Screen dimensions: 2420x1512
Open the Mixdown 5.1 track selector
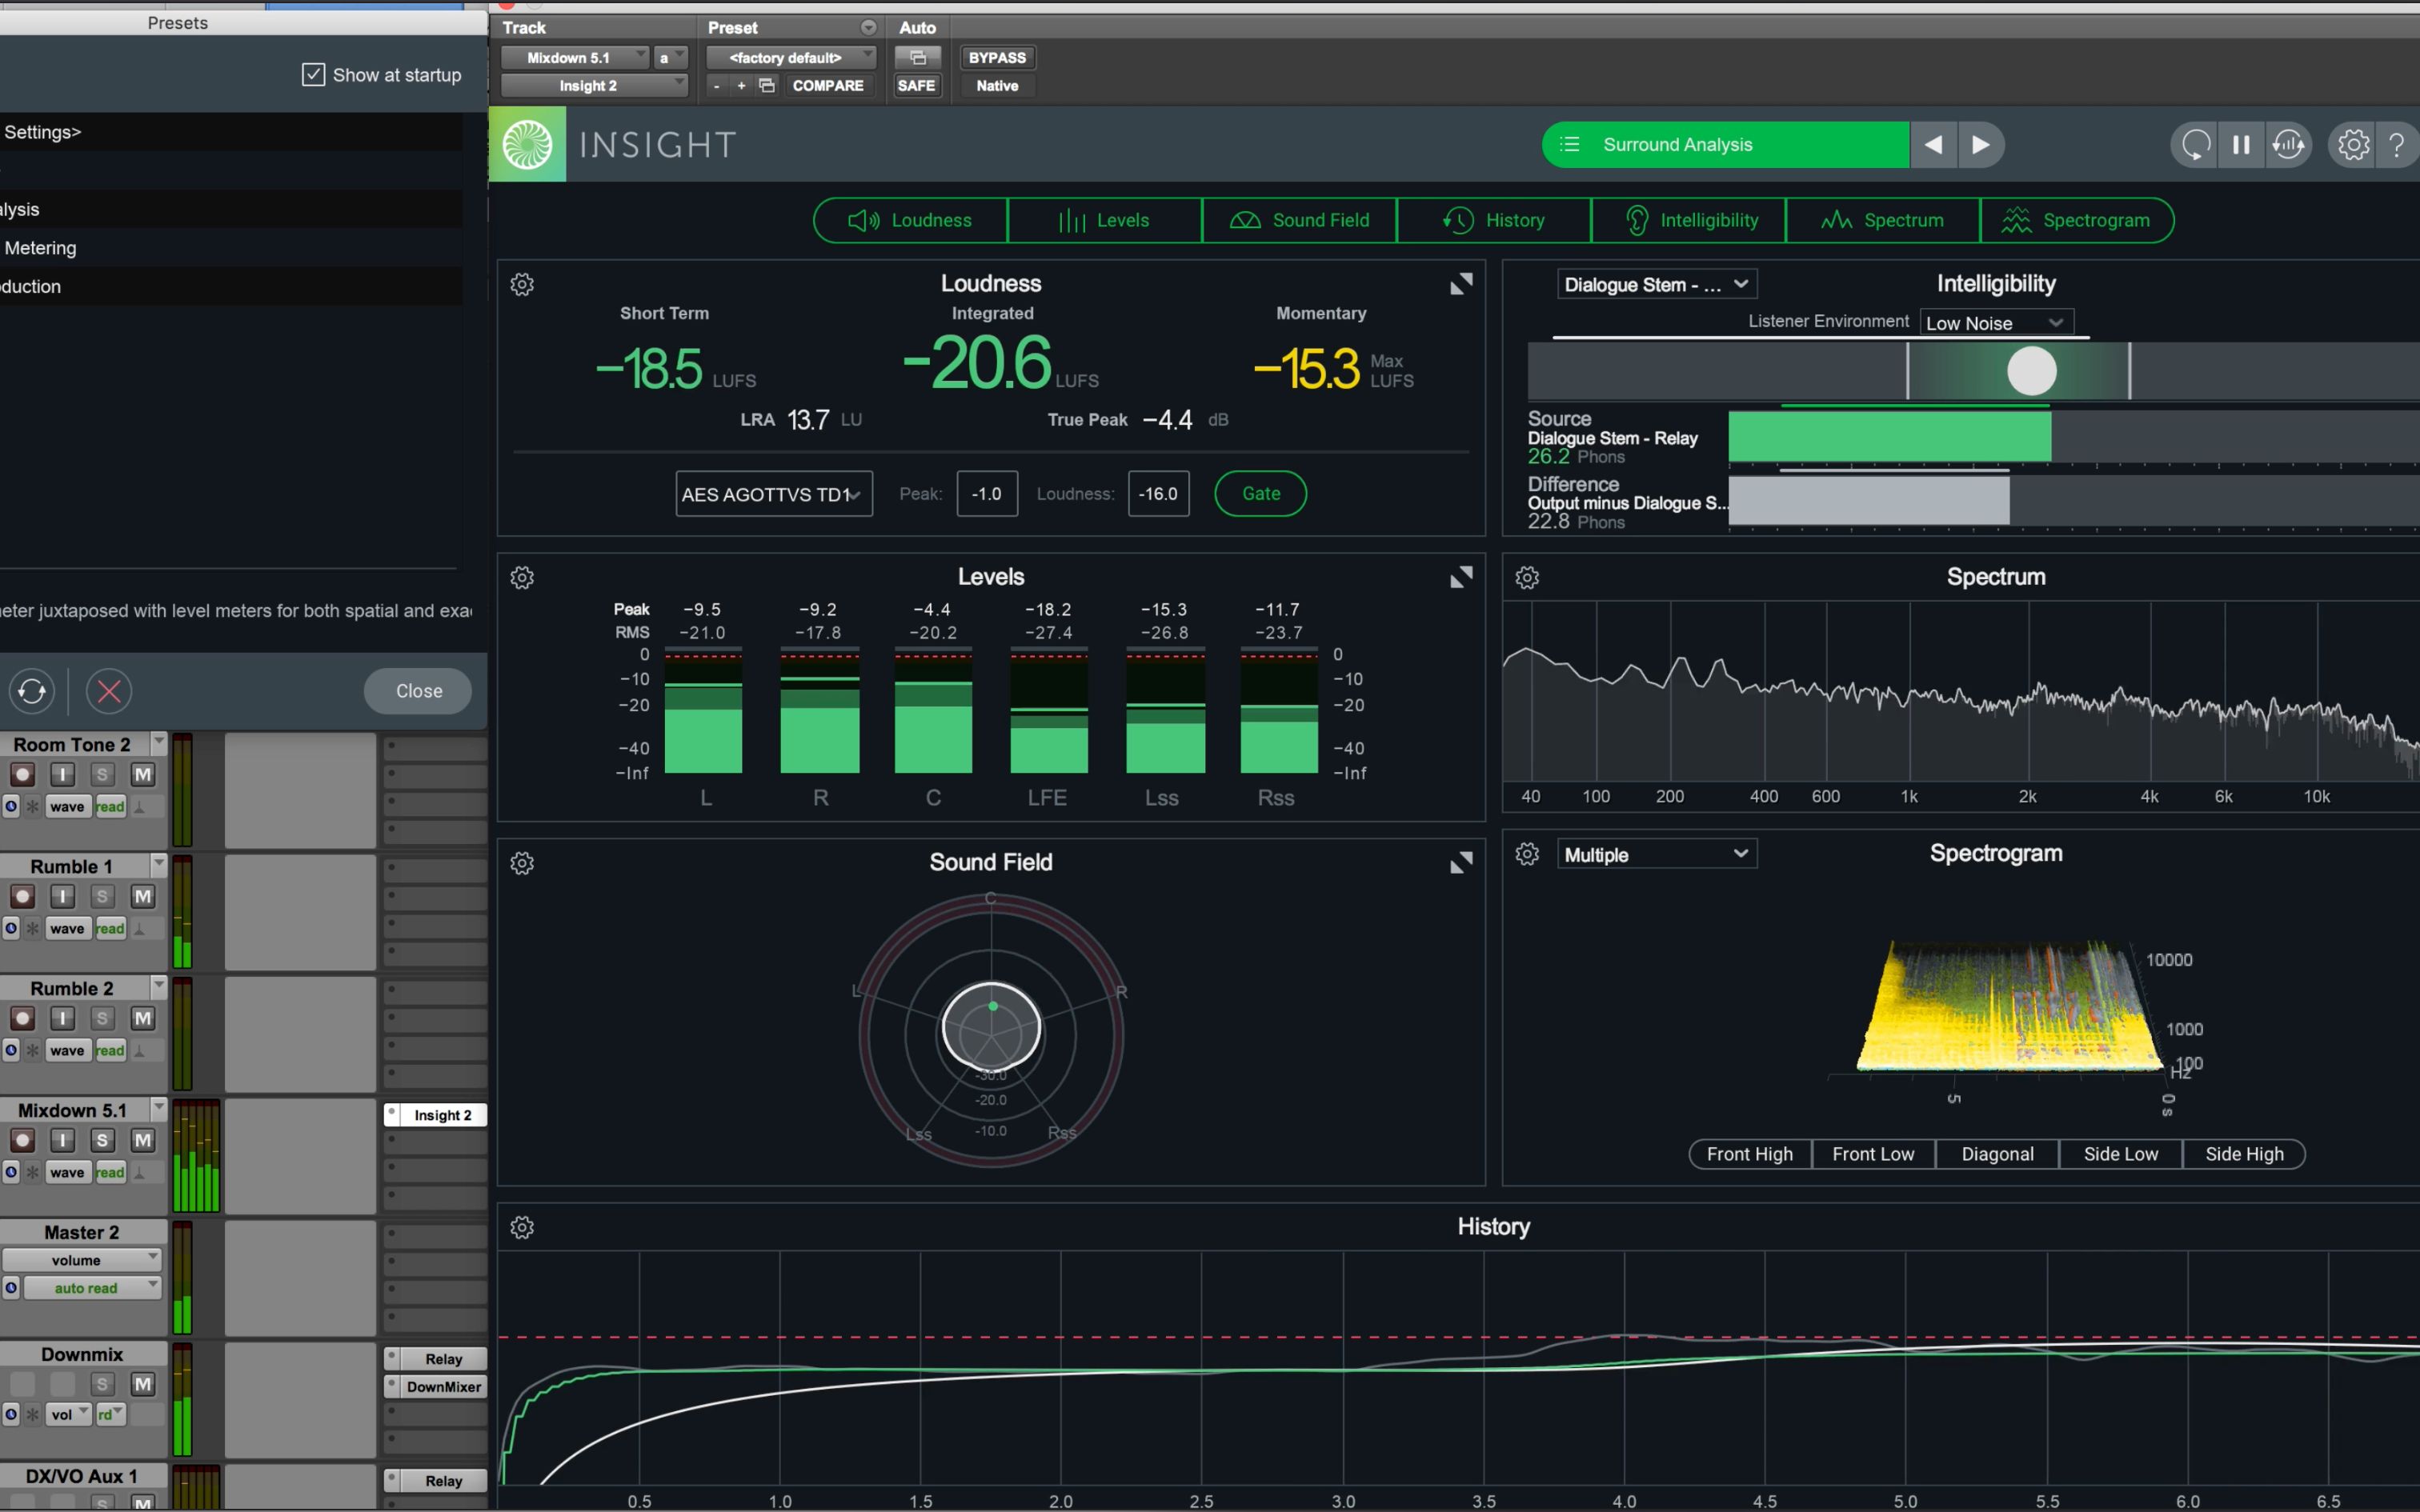point(575,58)
